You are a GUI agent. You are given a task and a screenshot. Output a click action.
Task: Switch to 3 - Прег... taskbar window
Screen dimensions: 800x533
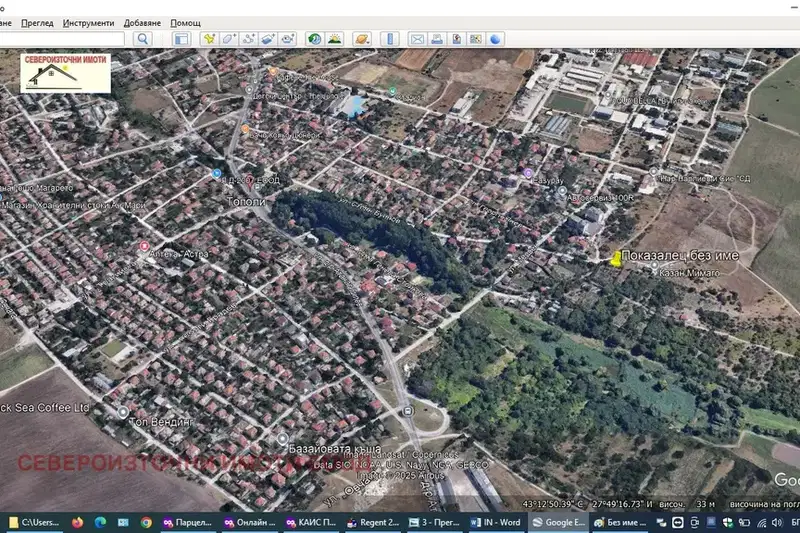pos(434,522)
